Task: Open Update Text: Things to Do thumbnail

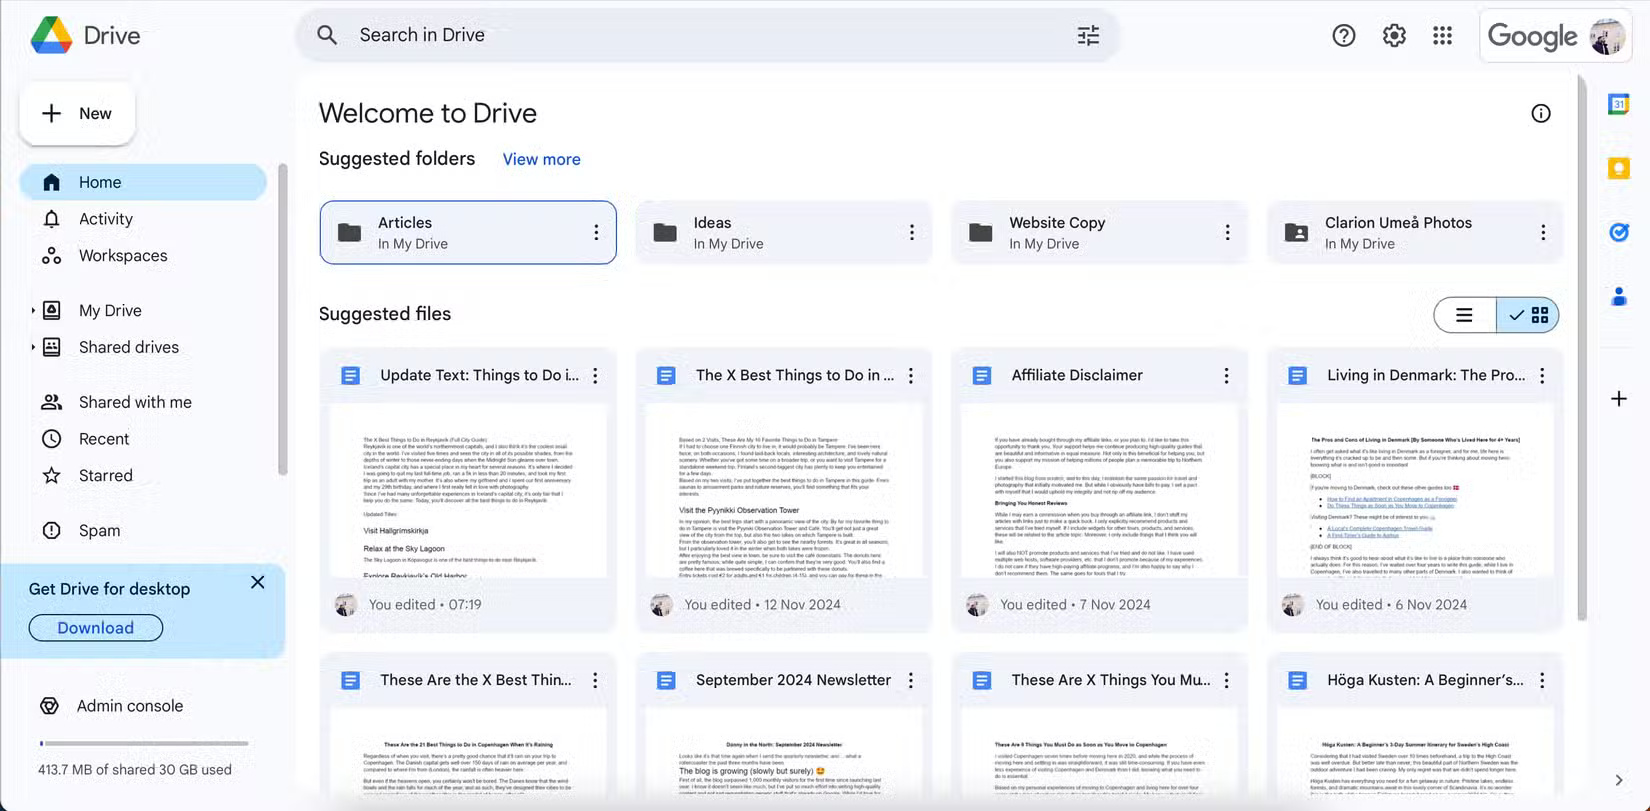Action: [x=468, y=491]
